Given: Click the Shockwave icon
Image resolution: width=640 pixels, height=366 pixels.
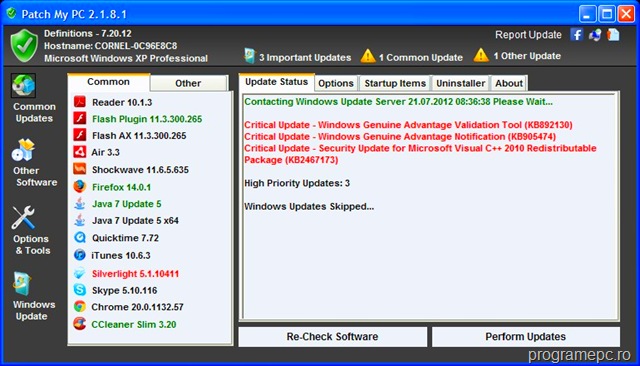Looking at the screenshot, I should [x=80, y=169].
